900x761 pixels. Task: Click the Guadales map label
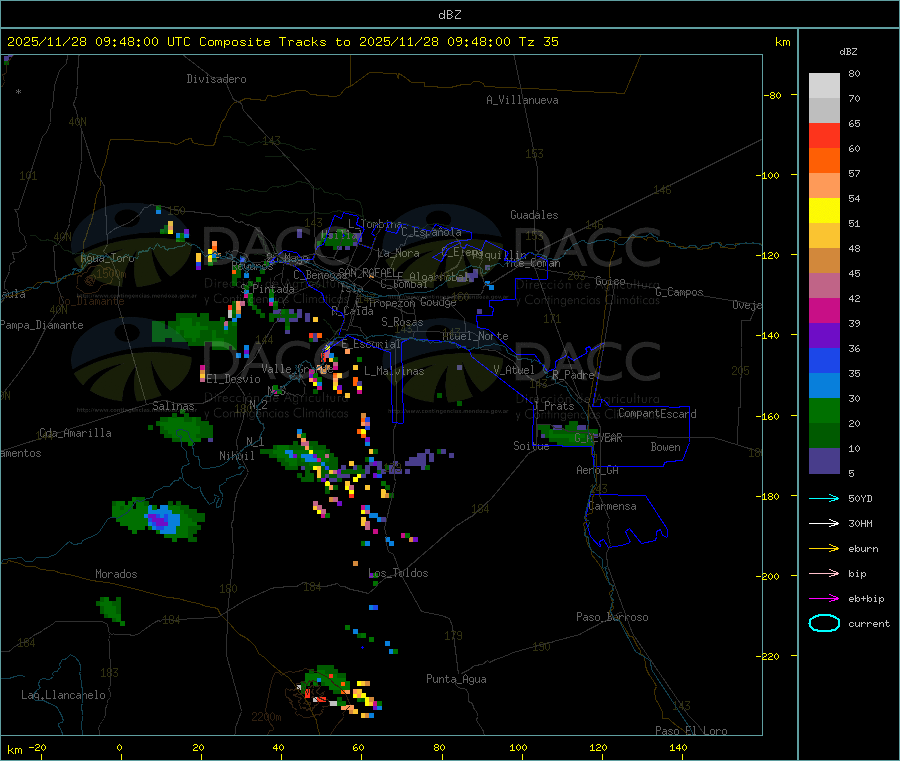(534, 215)
